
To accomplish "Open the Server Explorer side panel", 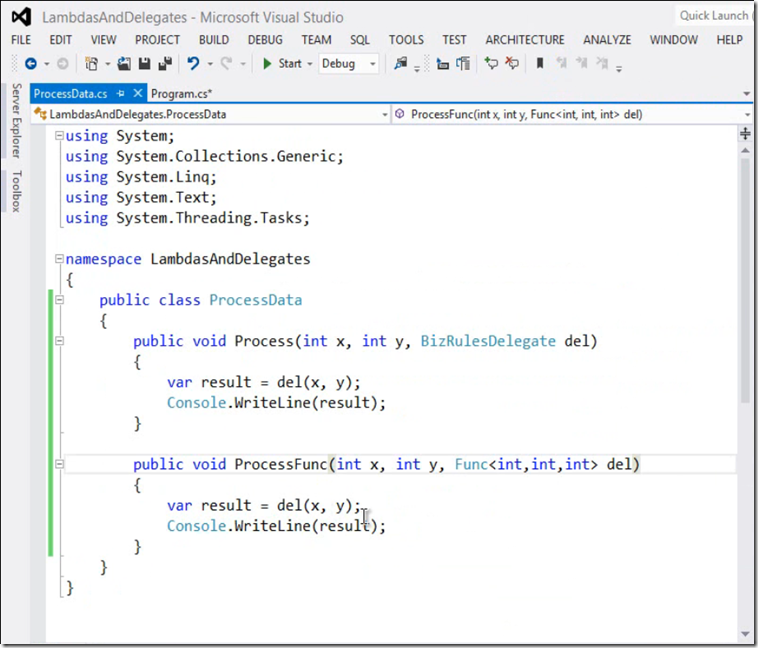I will click(x=16, y=120).
